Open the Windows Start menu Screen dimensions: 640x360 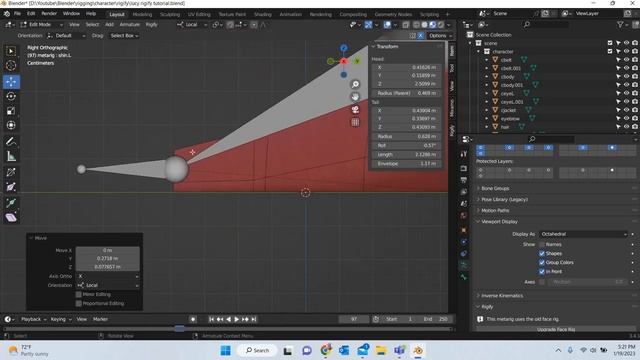pyautogui.click(x=225, y=350)
